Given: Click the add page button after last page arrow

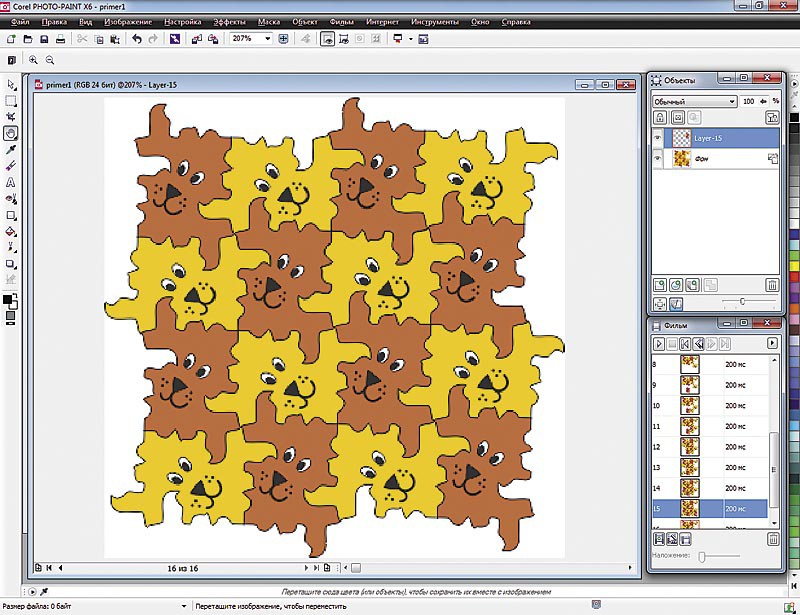Looking at the screenshot, I should (x=327, y=568).
